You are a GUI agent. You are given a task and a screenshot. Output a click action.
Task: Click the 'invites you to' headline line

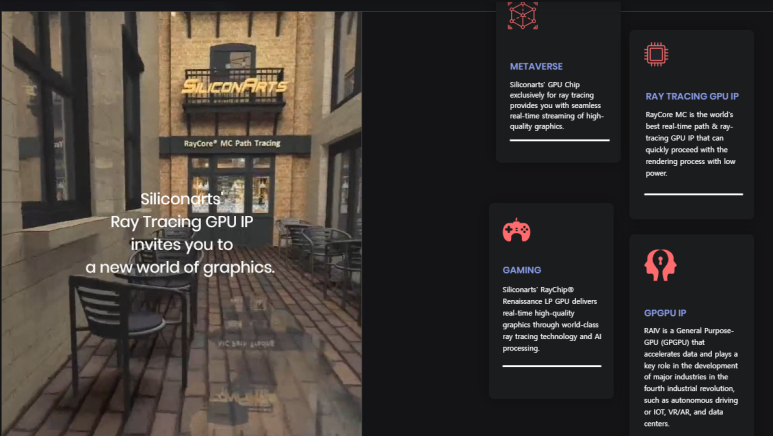click(x=182, y=245)
